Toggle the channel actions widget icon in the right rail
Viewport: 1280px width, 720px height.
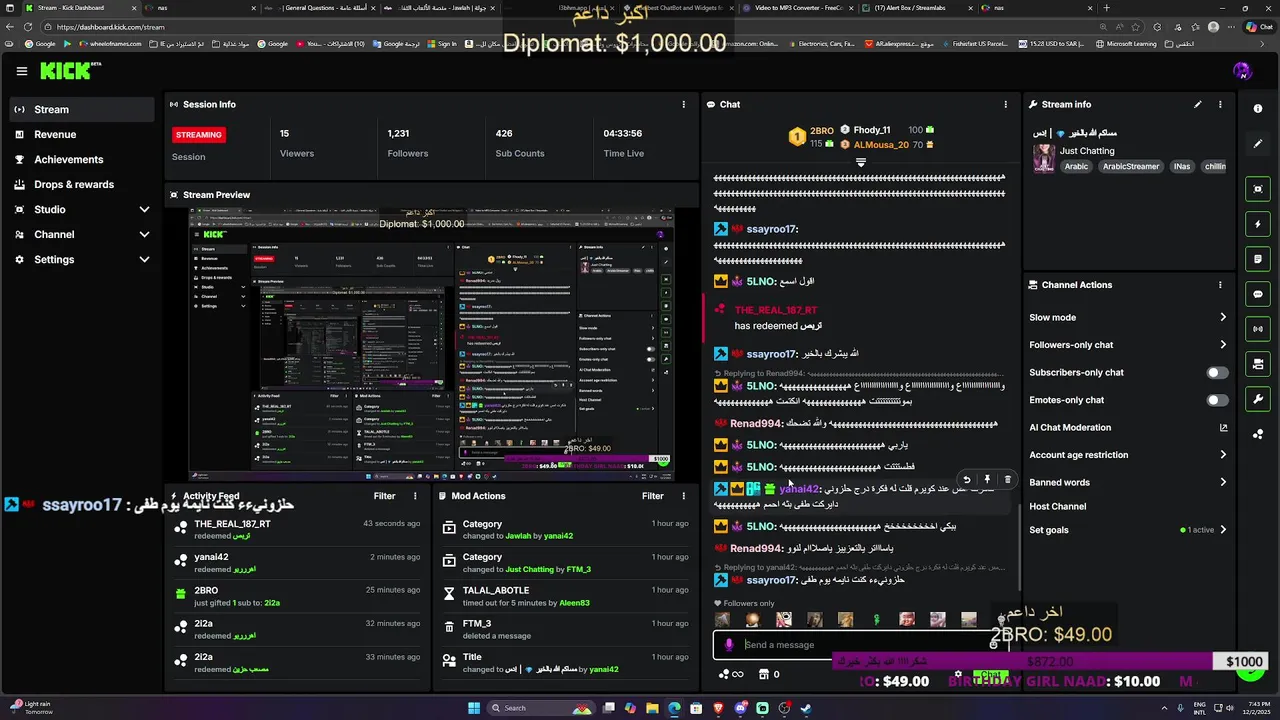coord(1258,364)
